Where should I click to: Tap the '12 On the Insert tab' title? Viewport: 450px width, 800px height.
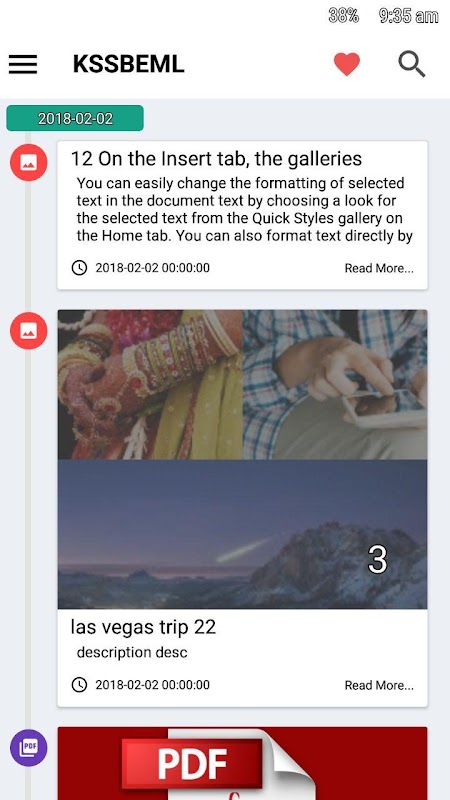click(216, 159)
